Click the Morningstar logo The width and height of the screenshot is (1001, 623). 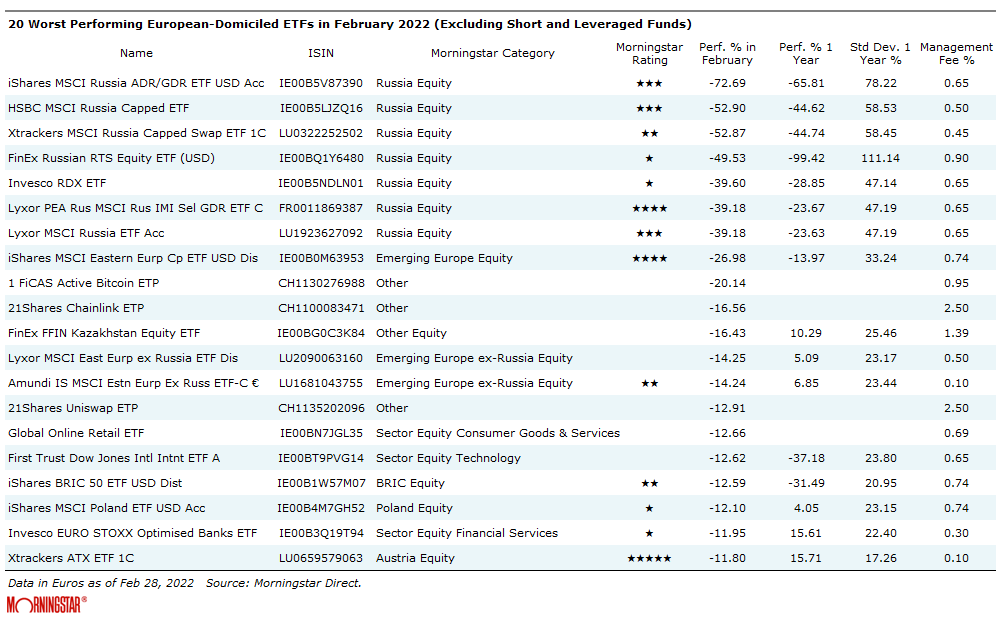[46, 605]
